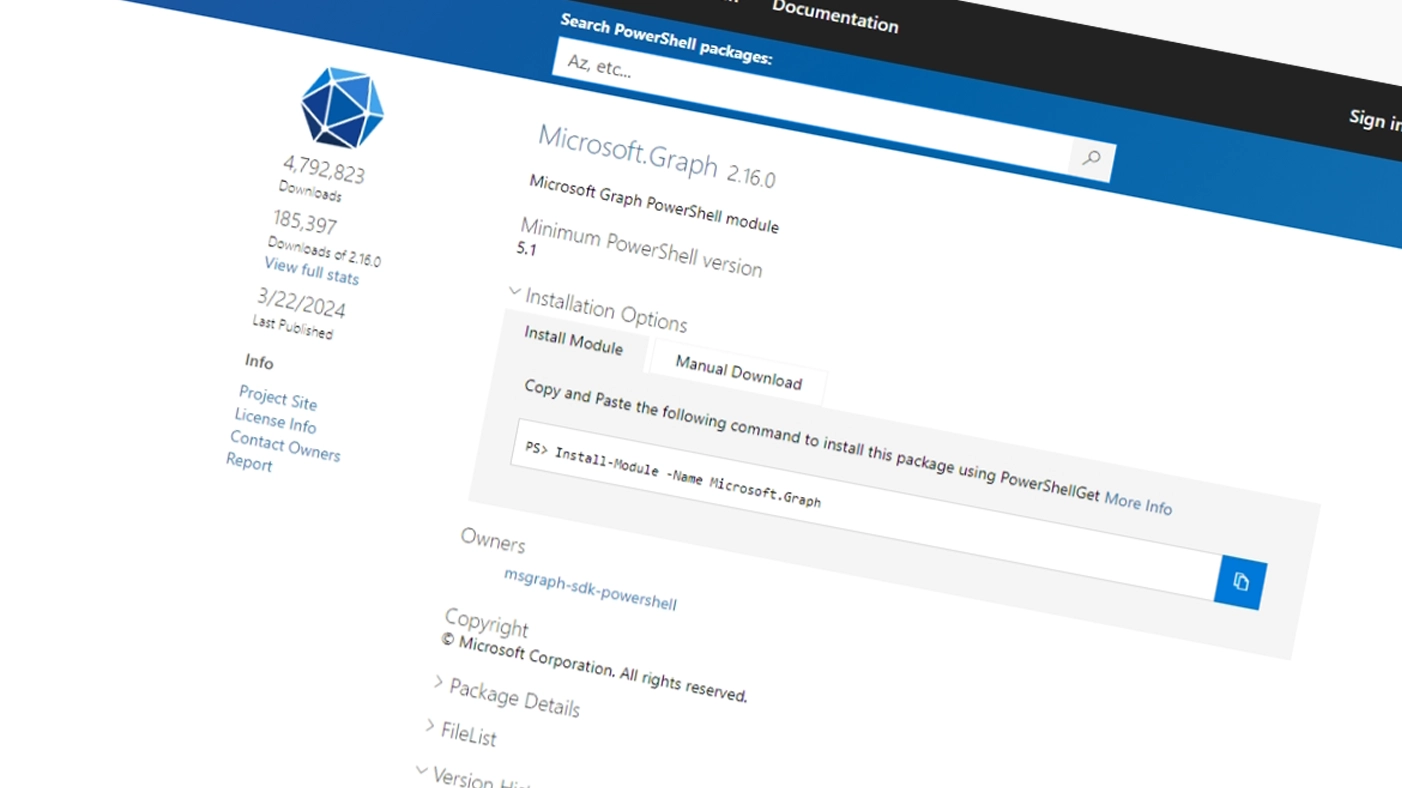The height and width of the screenshot is (788, 1402).
Task: Expand the FileList section
Action: tap(466, 733)
